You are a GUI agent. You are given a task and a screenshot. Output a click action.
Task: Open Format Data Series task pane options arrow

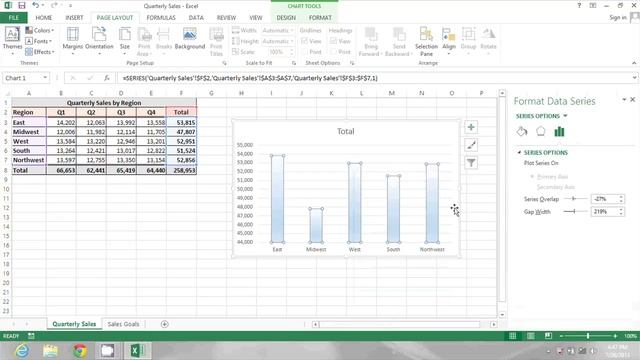624,100
